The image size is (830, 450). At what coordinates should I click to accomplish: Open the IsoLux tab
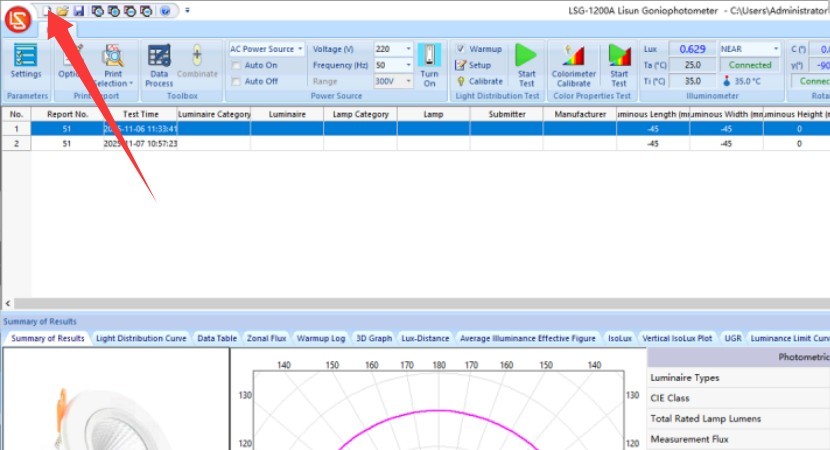click(x=620, y=338)
